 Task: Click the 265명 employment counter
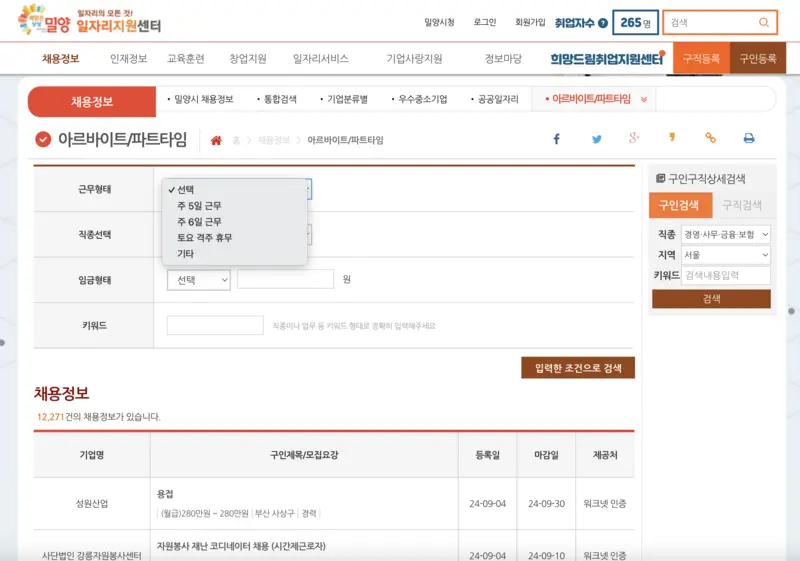[635, 22]
